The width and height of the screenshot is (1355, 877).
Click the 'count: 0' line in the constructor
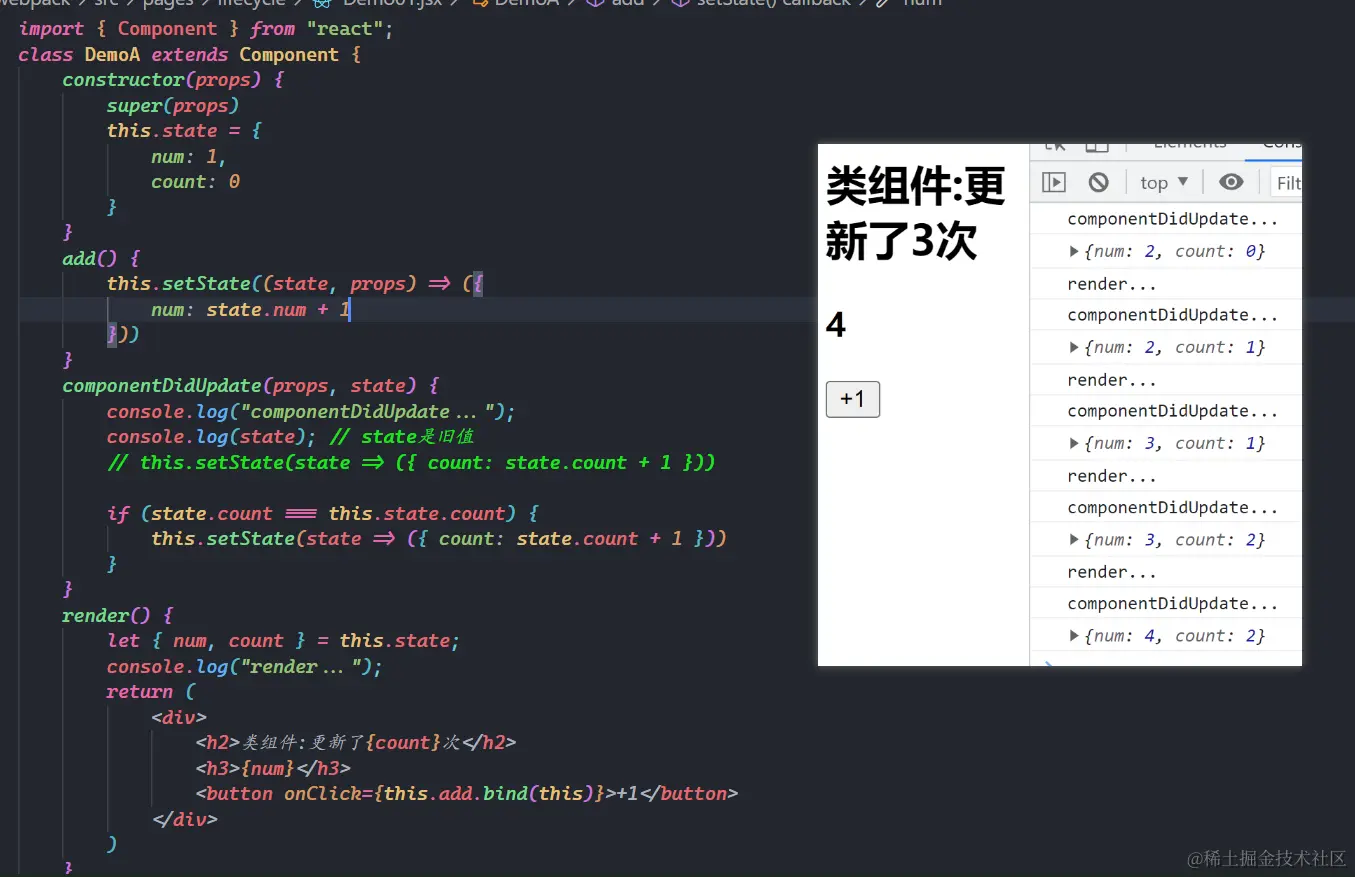pyautogui.click(x=196, y=182)
